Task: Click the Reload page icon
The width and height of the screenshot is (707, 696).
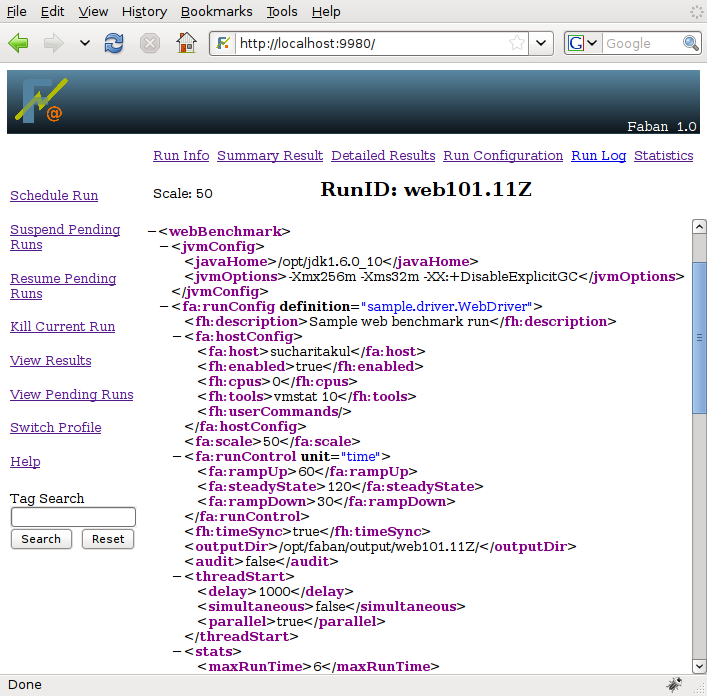Action: (x=114, y=43)
